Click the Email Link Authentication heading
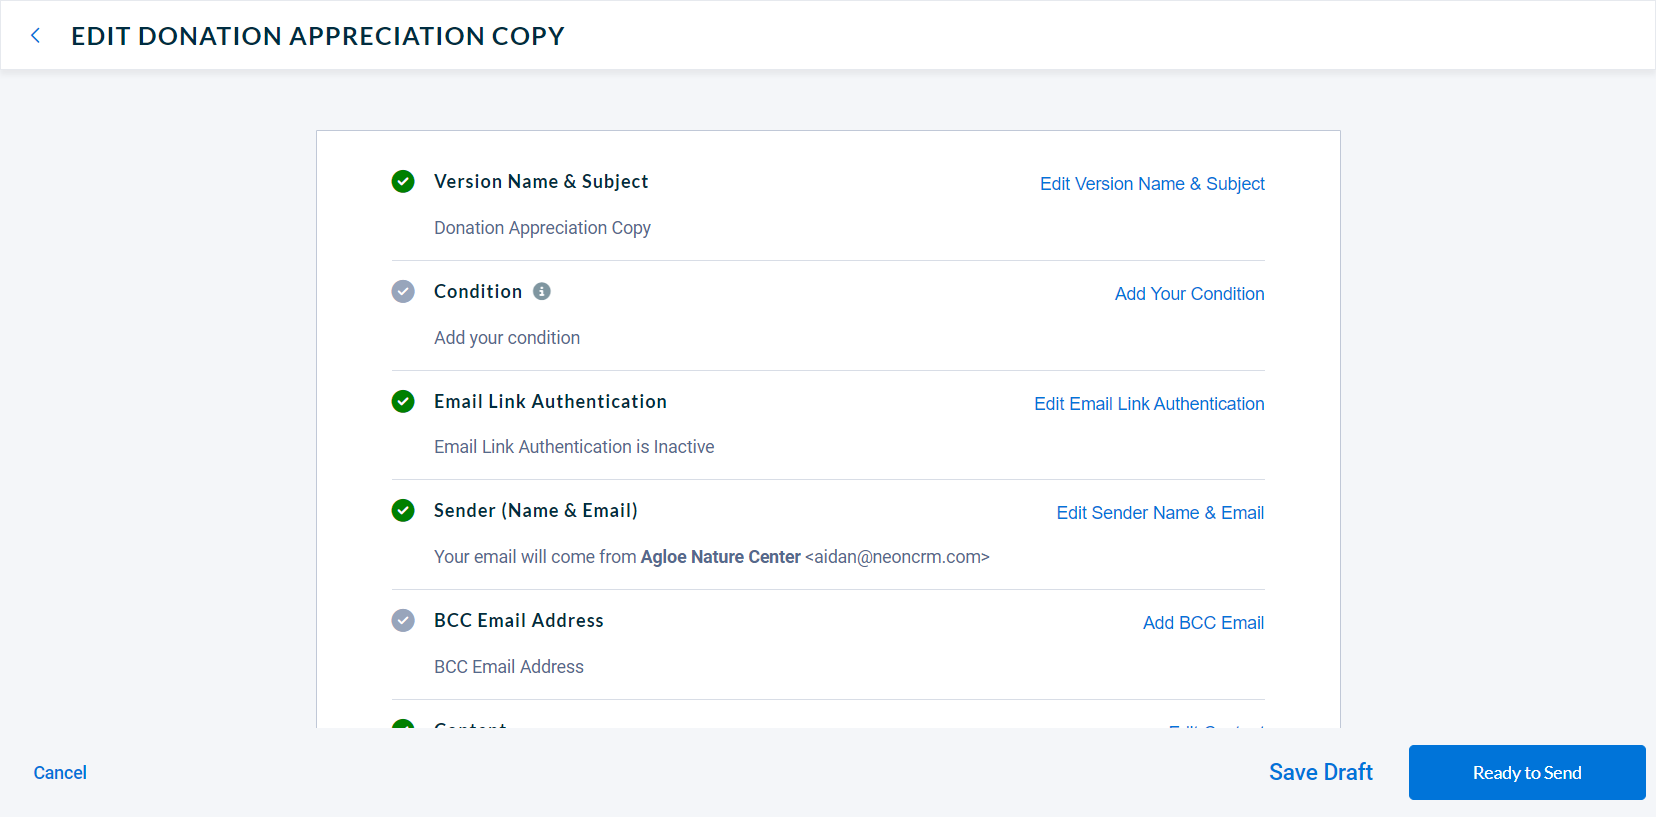 [x=550, y=401]
